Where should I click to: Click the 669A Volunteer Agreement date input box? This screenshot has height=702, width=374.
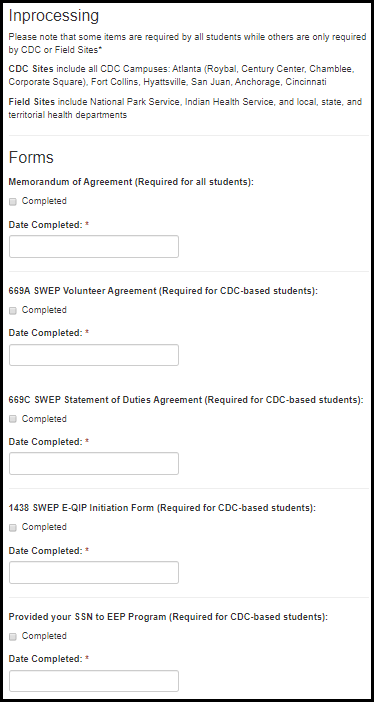point(94,355)
